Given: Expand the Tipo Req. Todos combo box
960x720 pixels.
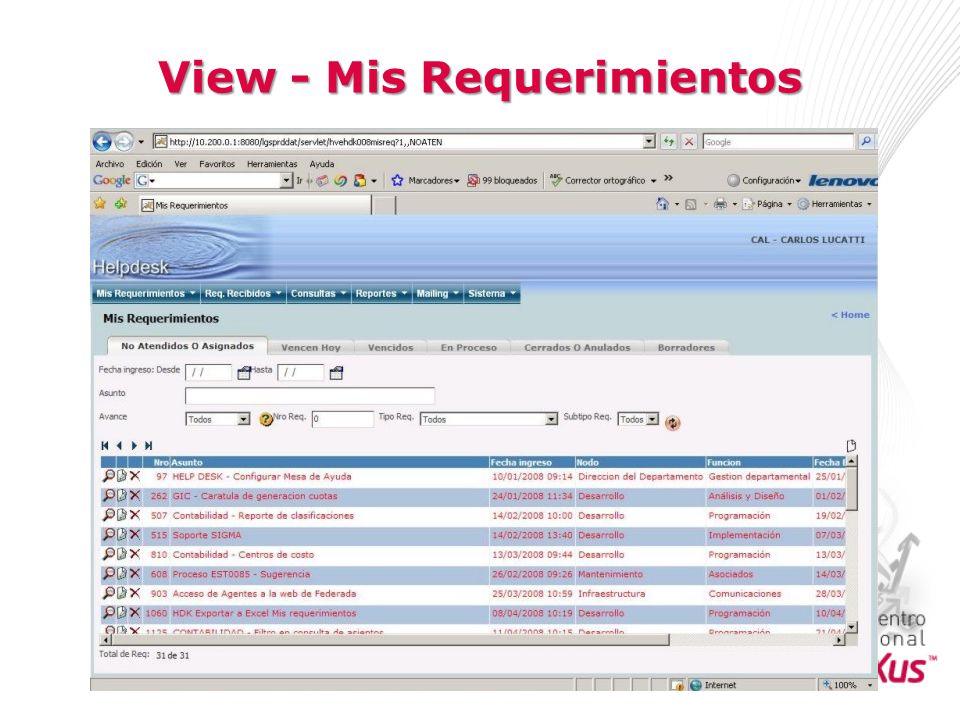Looking at the screenshot, I should click(x=551, y=419).
